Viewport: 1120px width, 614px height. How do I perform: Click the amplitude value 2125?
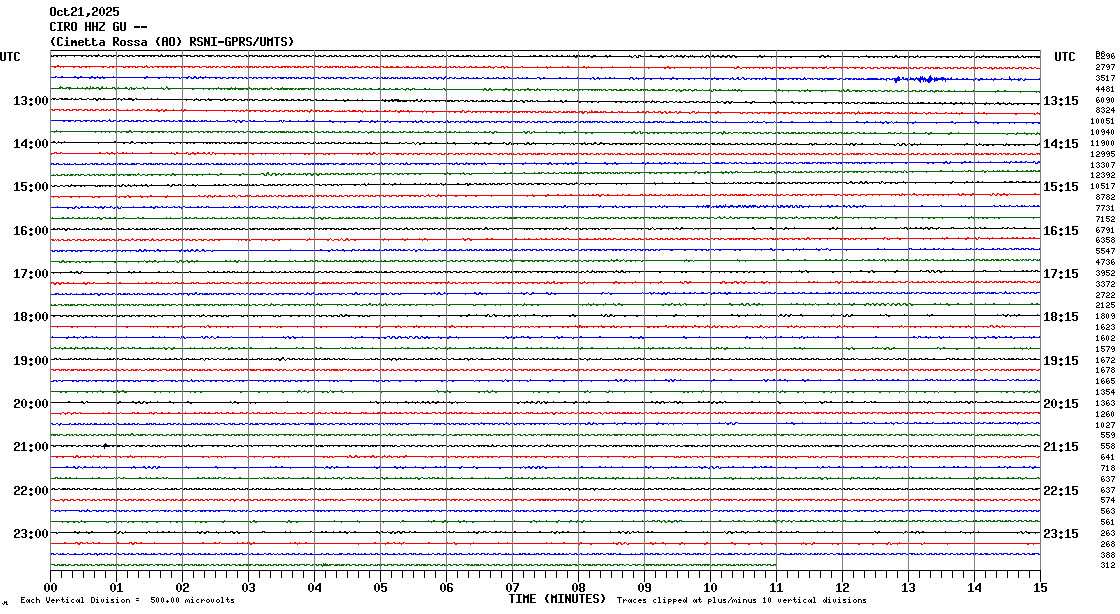1105,306
